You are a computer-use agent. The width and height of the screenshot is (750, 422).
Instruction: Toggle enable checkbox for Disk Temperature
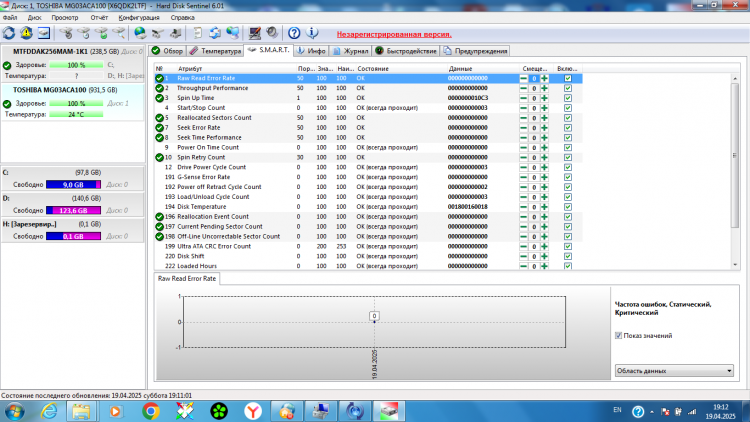(568, 207)
